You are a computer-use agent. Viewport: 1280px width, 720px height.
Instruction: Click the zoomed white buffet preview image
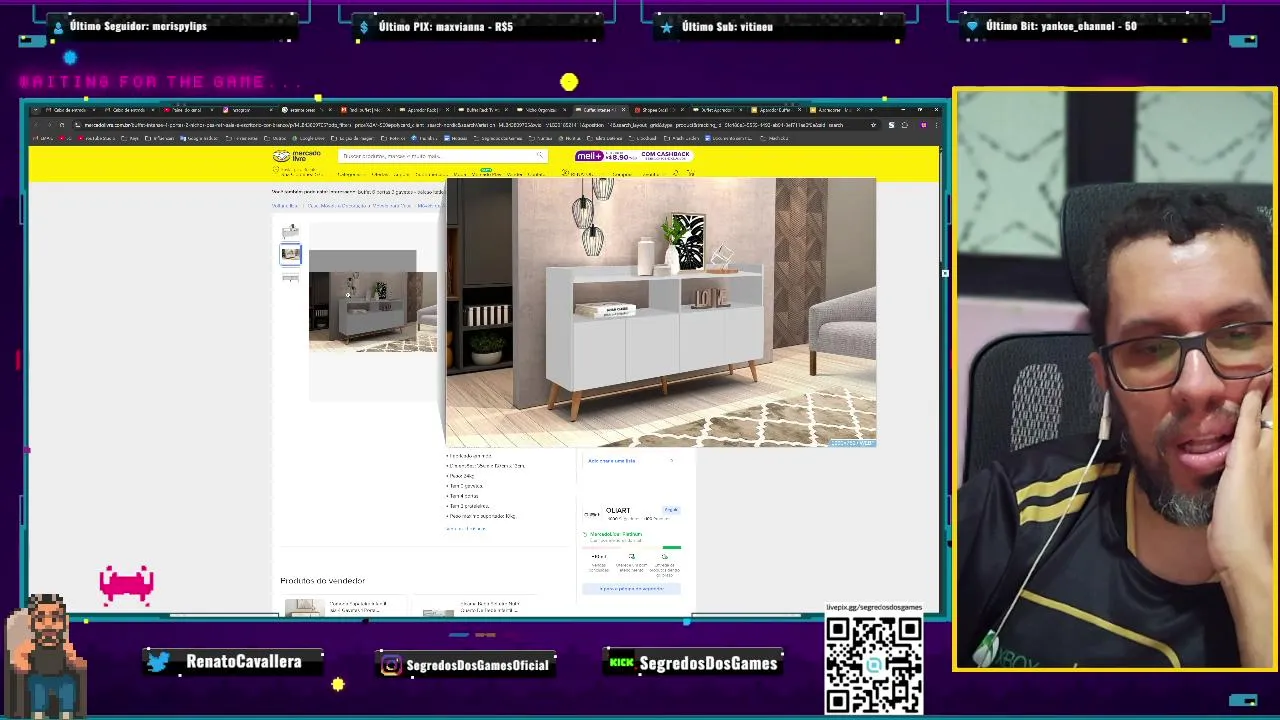point(660,312)
